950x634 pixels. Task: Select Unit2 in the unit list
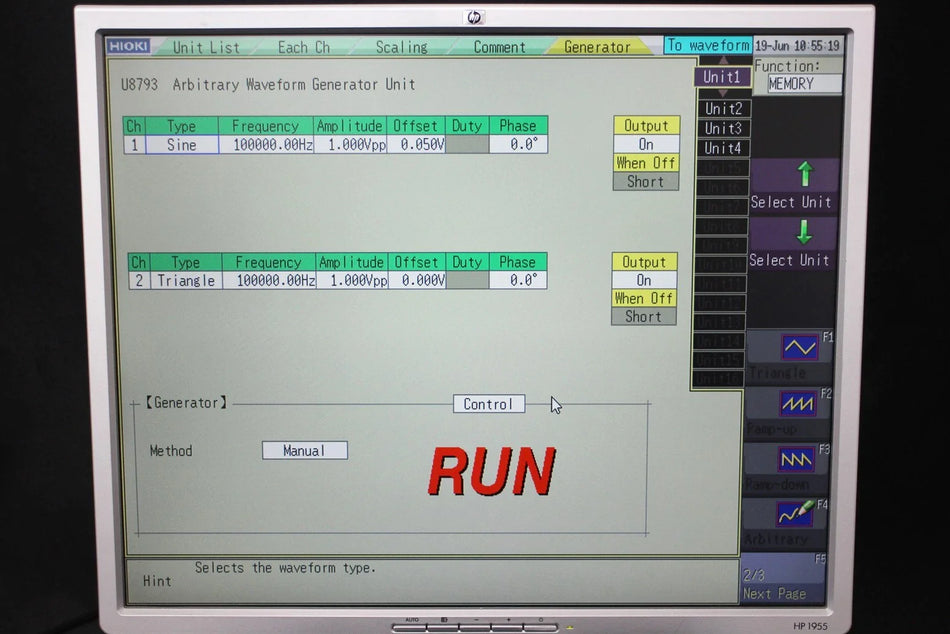pos(723,108)
